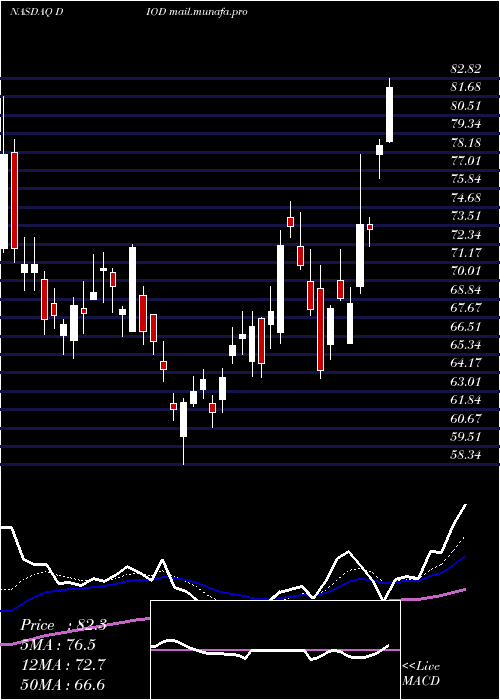Click the 64.17 price axis label
Screen dimensions: 500x700
[466, 363]
